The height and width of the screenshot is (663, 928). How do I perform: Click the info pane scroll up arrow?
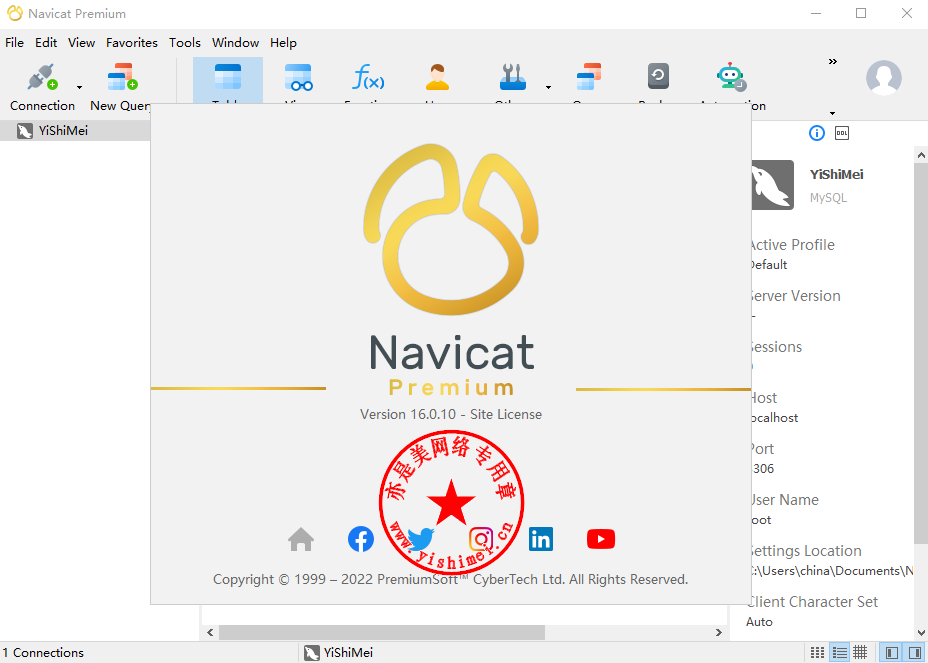pyautogui.click(x=921, y=155)
